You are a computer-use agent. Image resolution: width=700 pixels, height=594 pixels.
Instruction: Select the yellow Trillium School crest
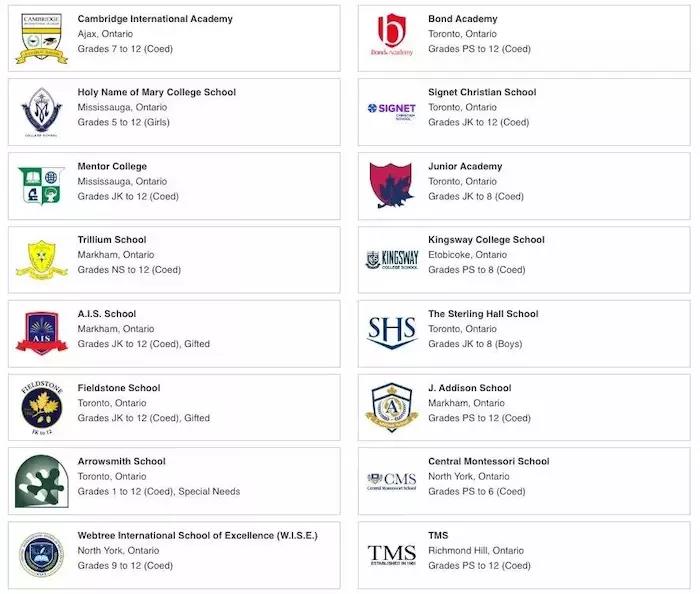click(x=42, y=260)
